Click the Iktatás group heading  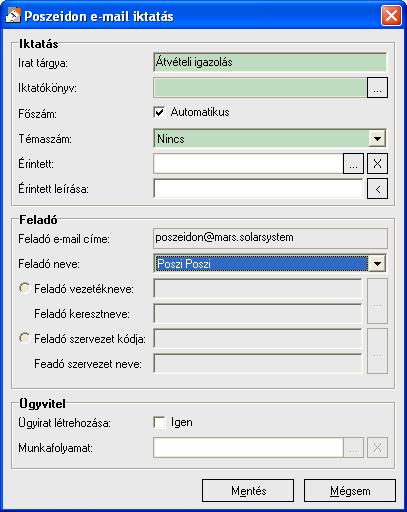coord(39,44)
